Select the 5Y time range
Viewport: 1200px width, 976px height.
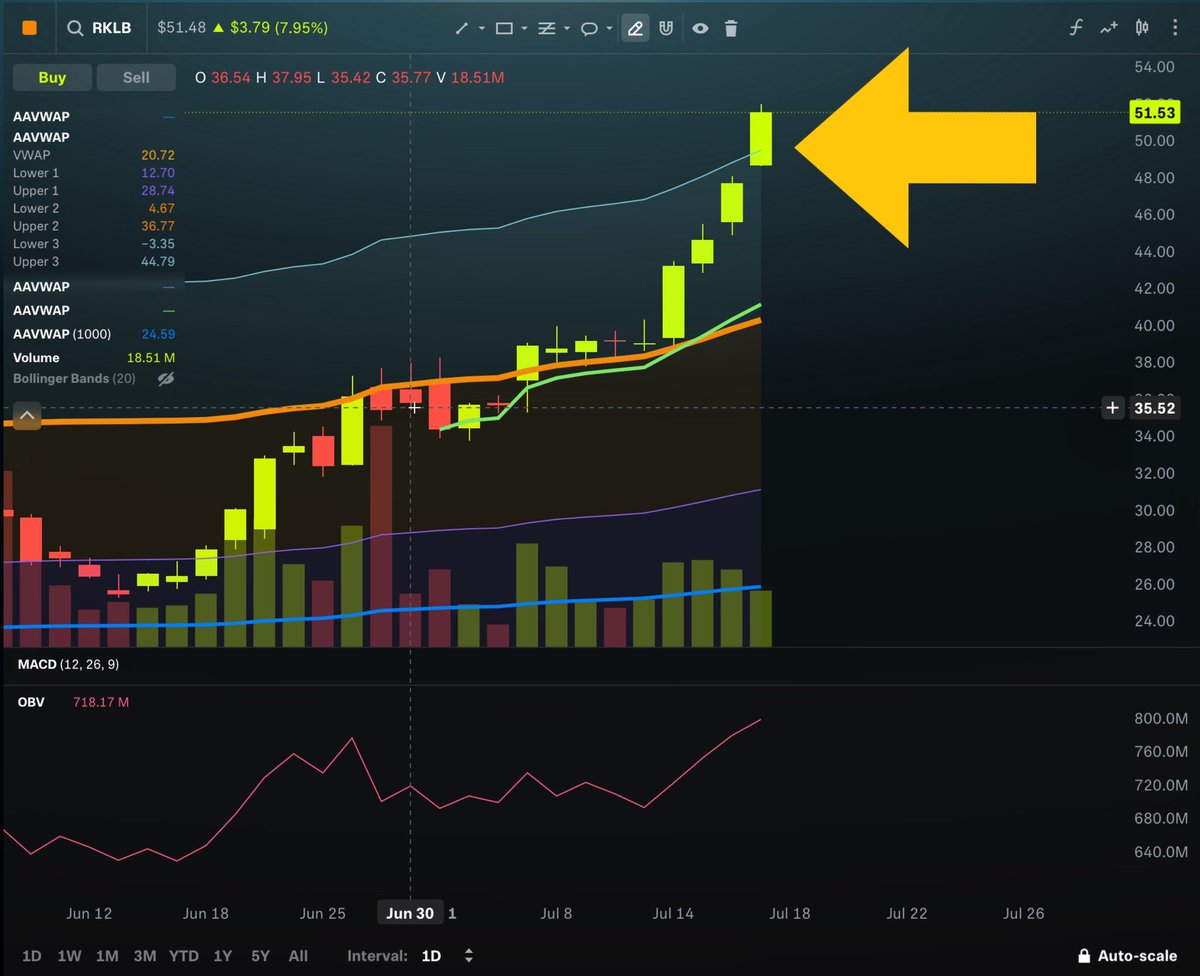[x=260, y=956]
